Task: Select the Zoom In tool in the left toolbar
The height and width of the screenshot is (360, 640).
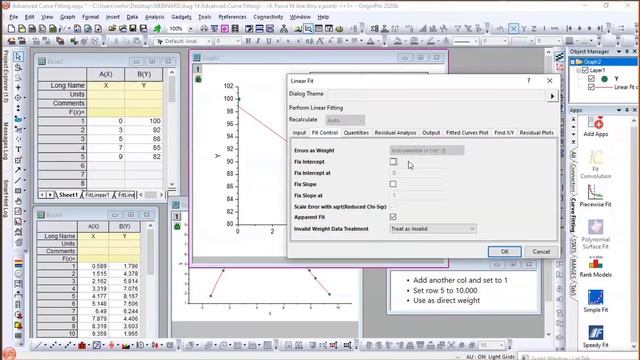Action: (18, 67)
